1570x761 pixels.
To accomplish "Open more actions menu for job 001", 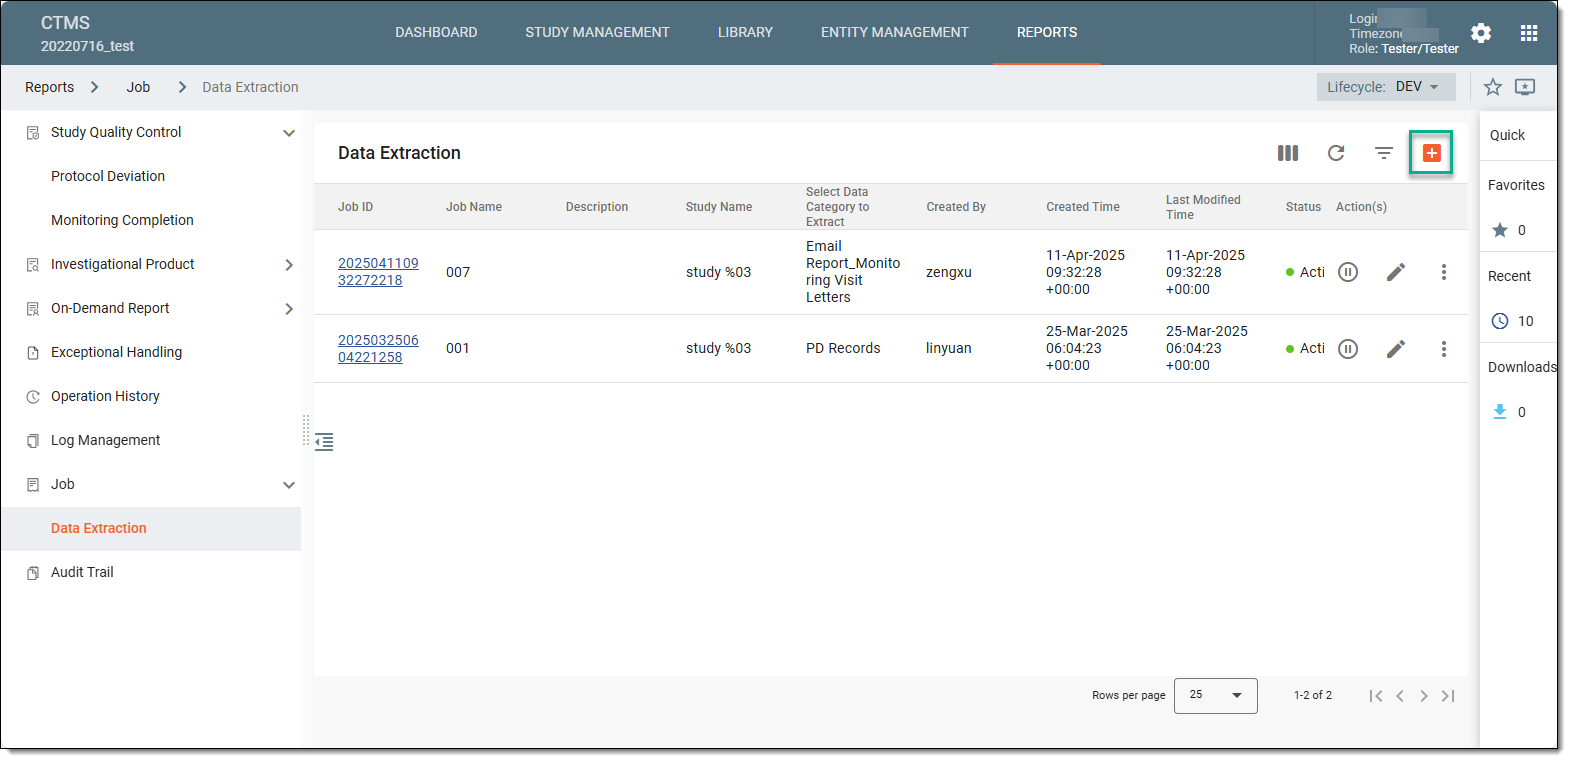I will point(1443,349).
